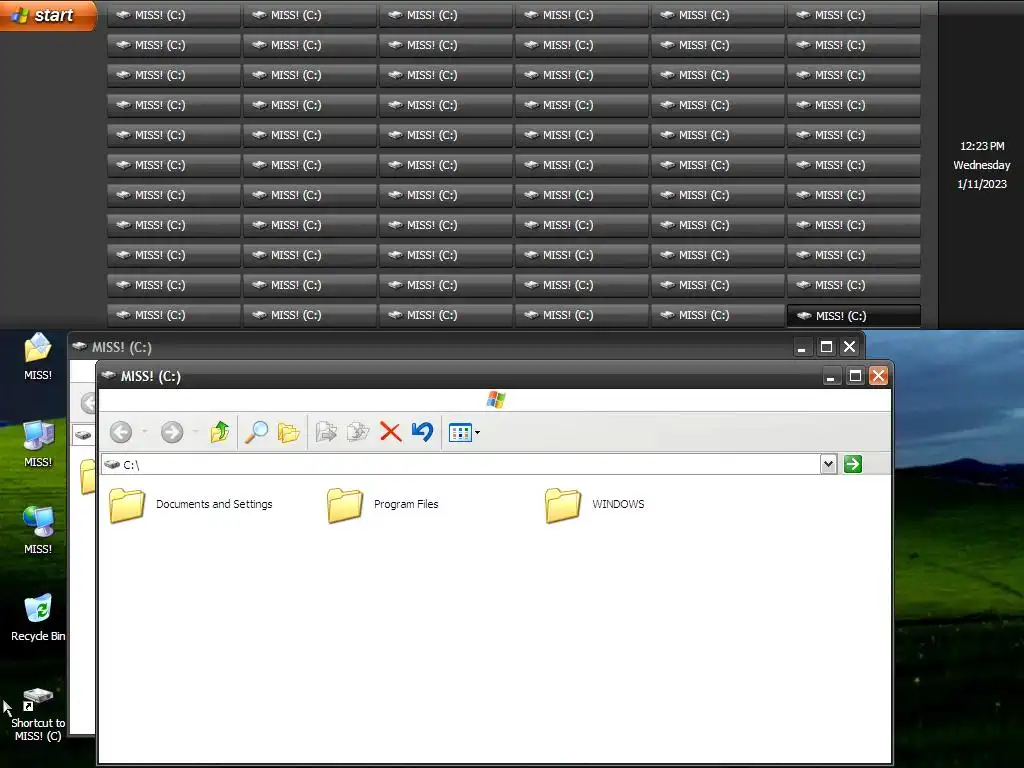This screenshot has width=1024, height=768.
Task: Click the "WINDOWS" folder name
Action: coord(618,504)
